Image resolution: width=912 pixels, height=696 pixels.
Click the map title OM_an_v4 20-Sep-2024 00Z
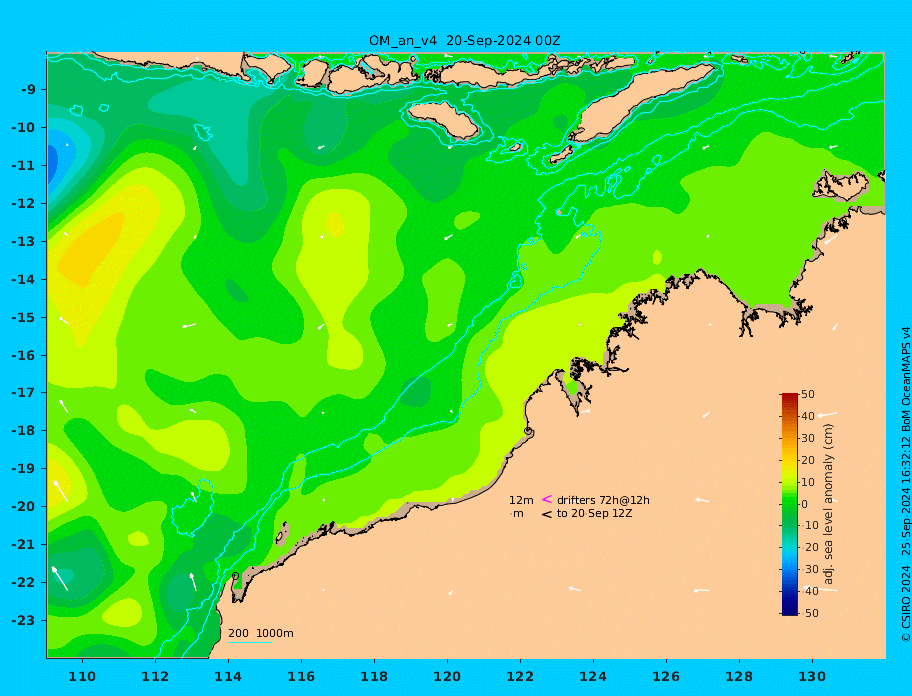(465, 41)
